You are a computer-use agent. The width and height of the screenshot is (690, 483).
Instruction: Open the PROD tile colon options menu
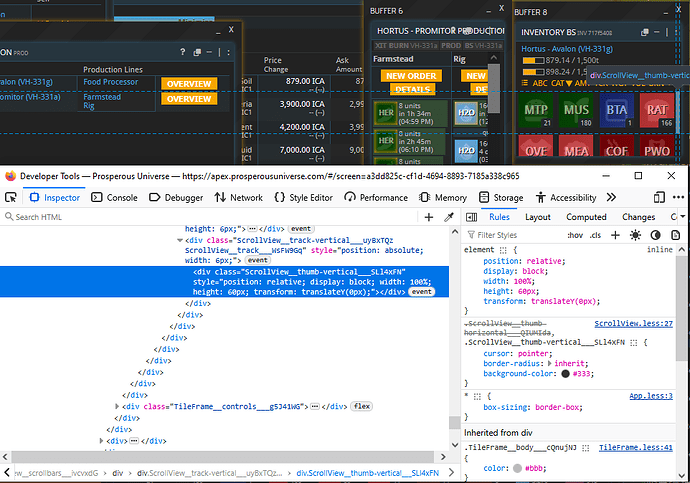point(228,52)
